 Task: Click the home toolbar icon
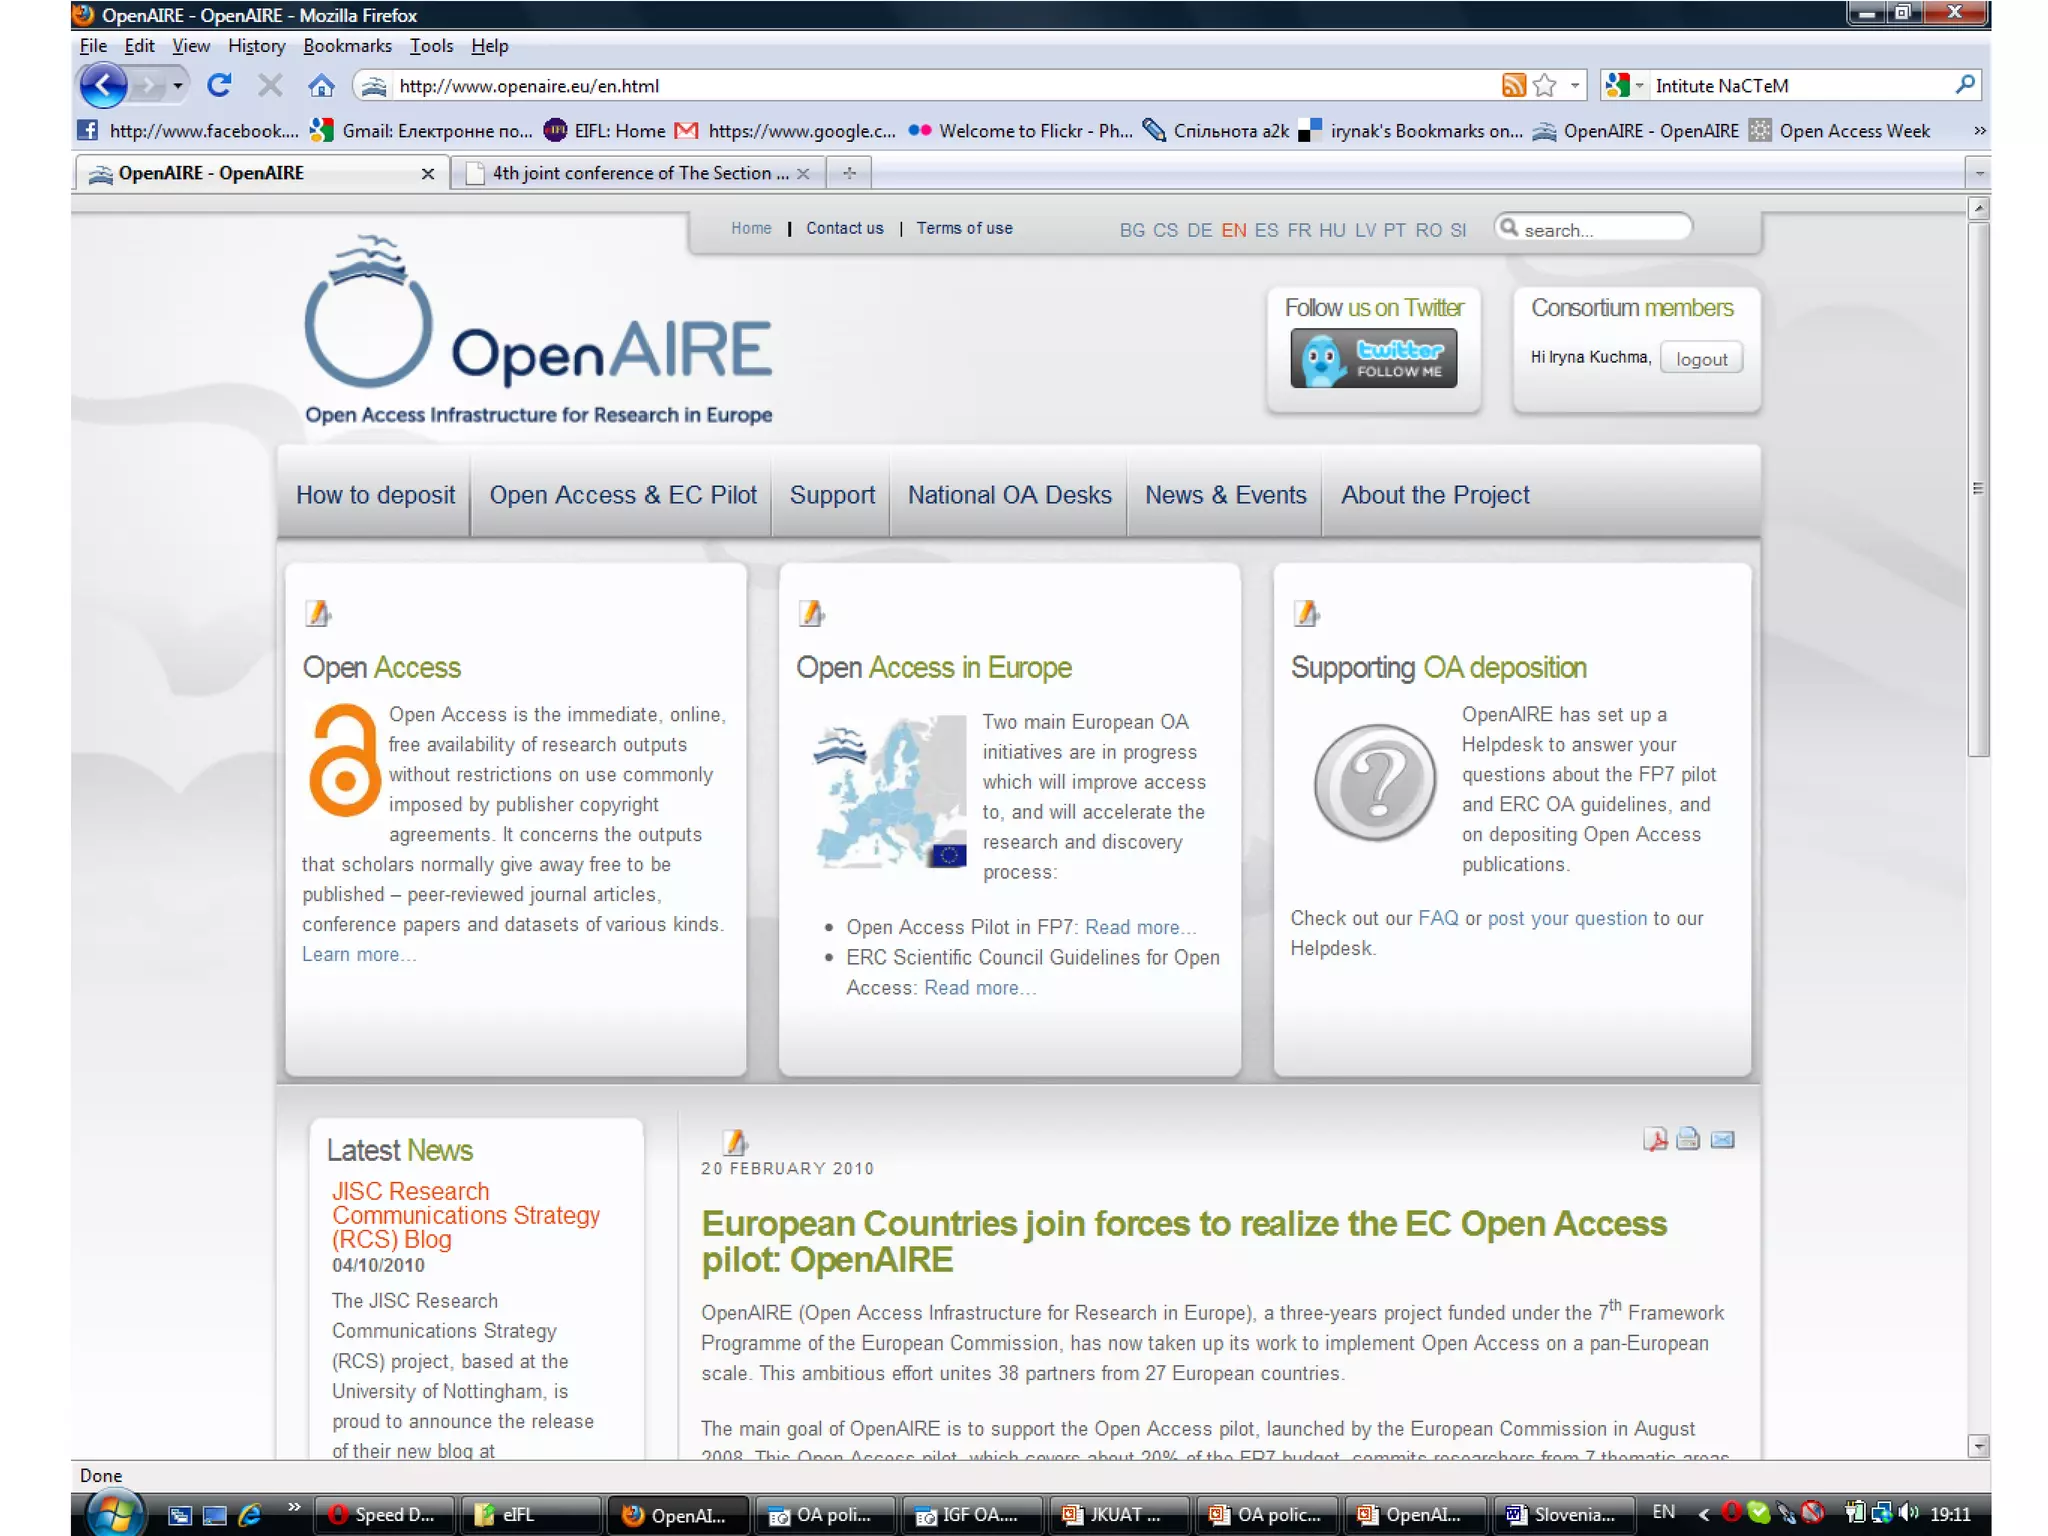pyautogui.click(x=321, y=86)
